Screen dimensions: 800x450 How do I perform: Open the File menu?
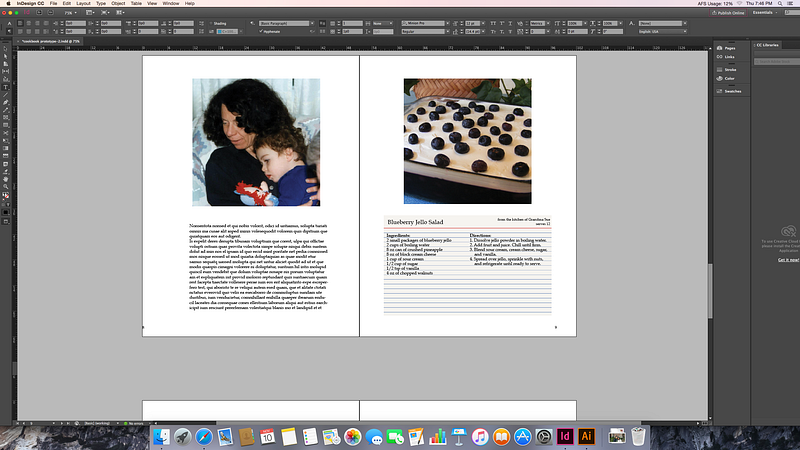[53, 4]
